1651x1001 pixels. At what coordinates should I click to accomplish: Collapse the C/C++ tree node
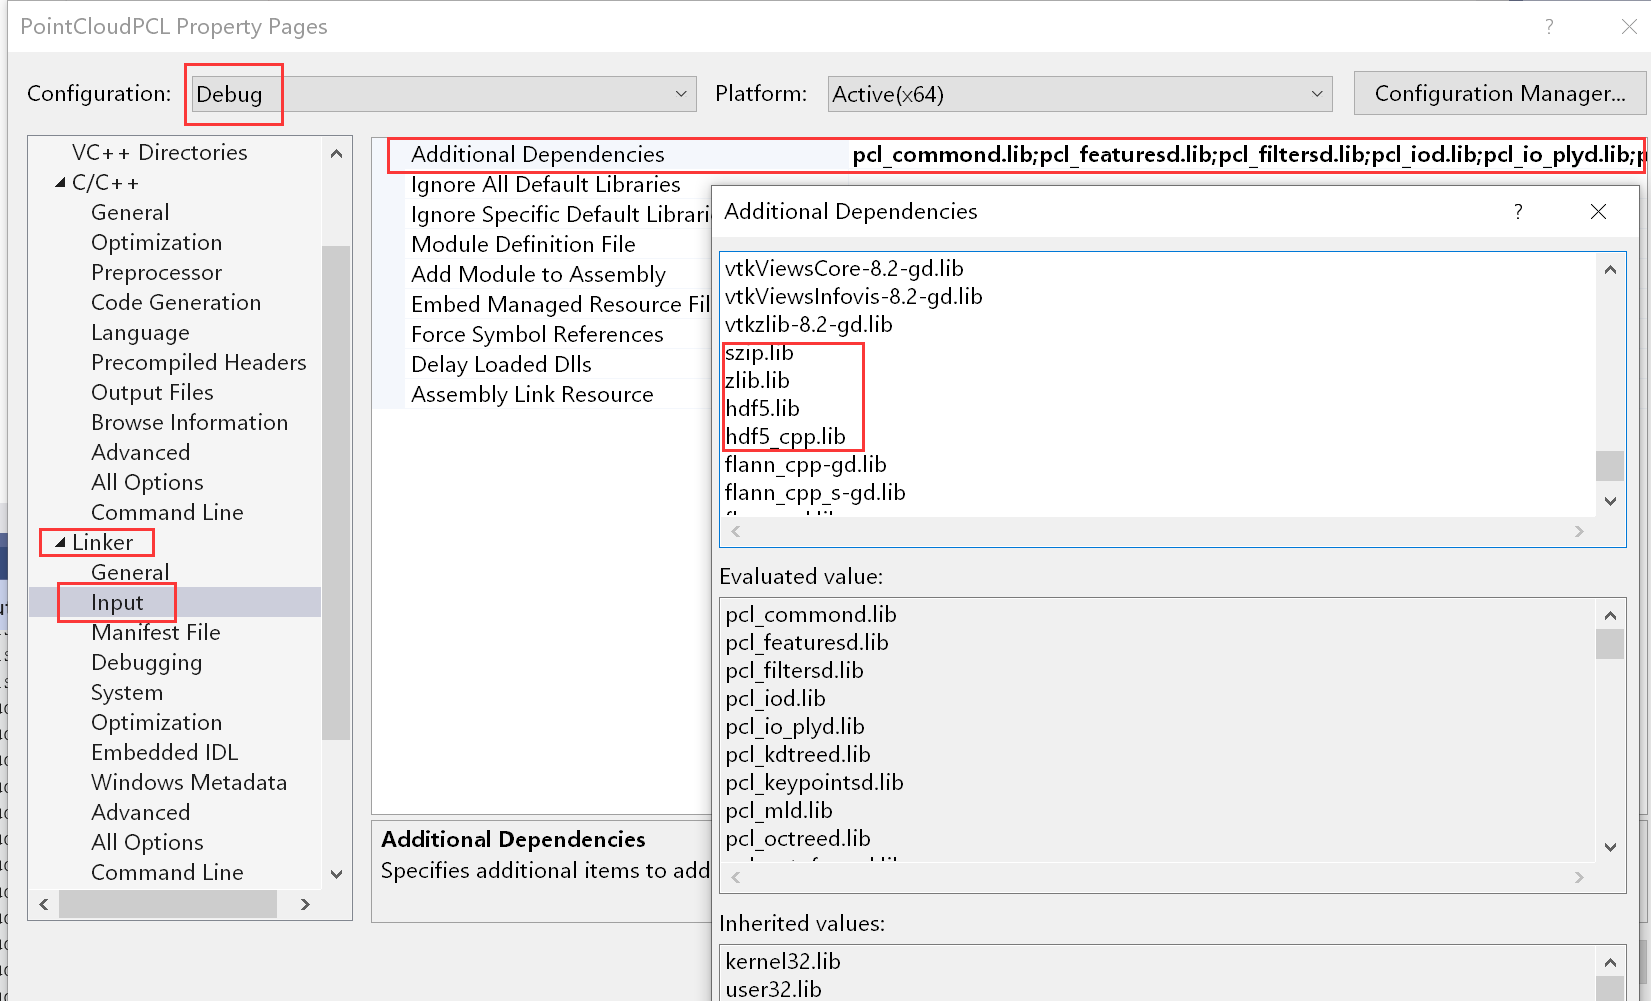pos(61,183)
